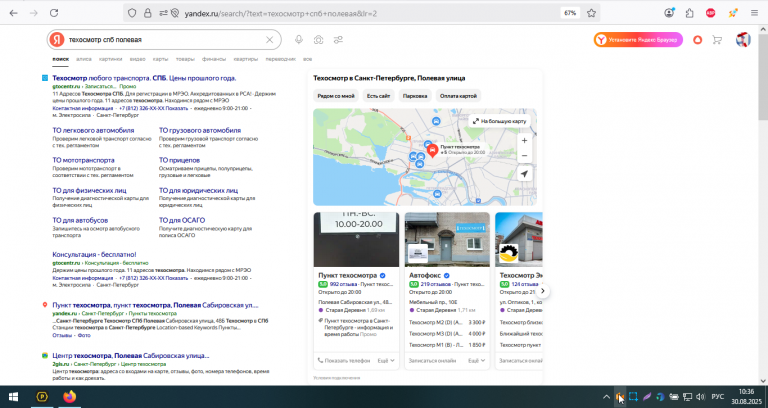Expand 'Ещё' on Пункт техосмотра card

click(x=386, y=360)
